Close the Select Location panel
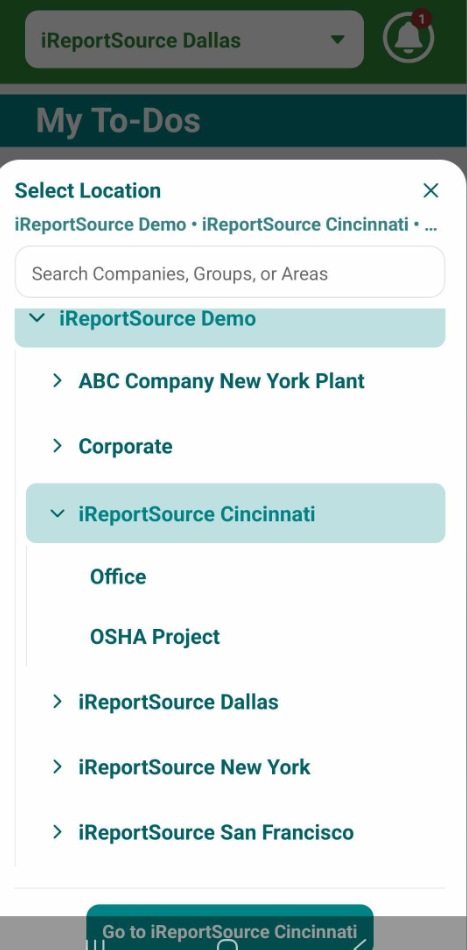The width and height of the screenshot is (467, 950). pos(431,190)
